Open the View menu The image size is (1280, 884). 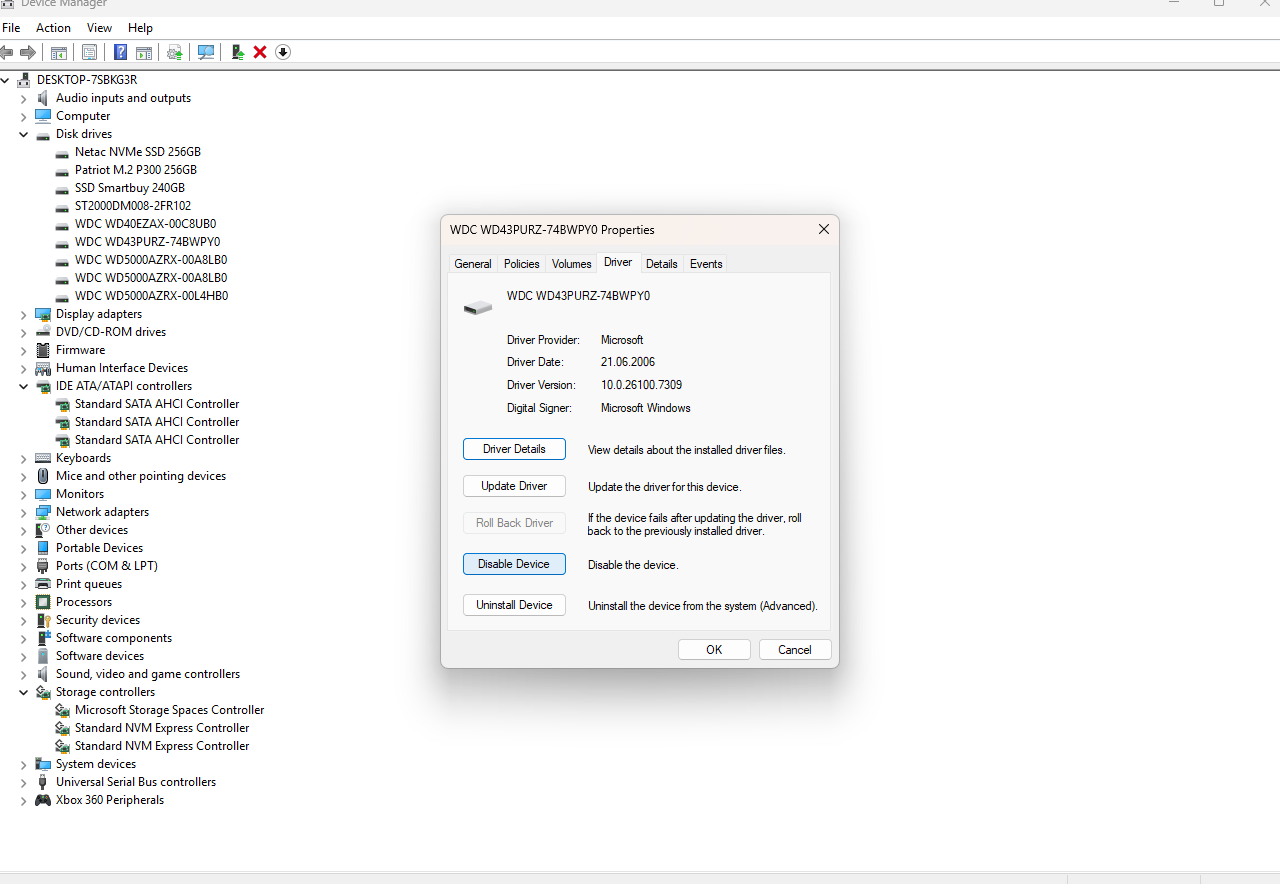coord(99,28)
